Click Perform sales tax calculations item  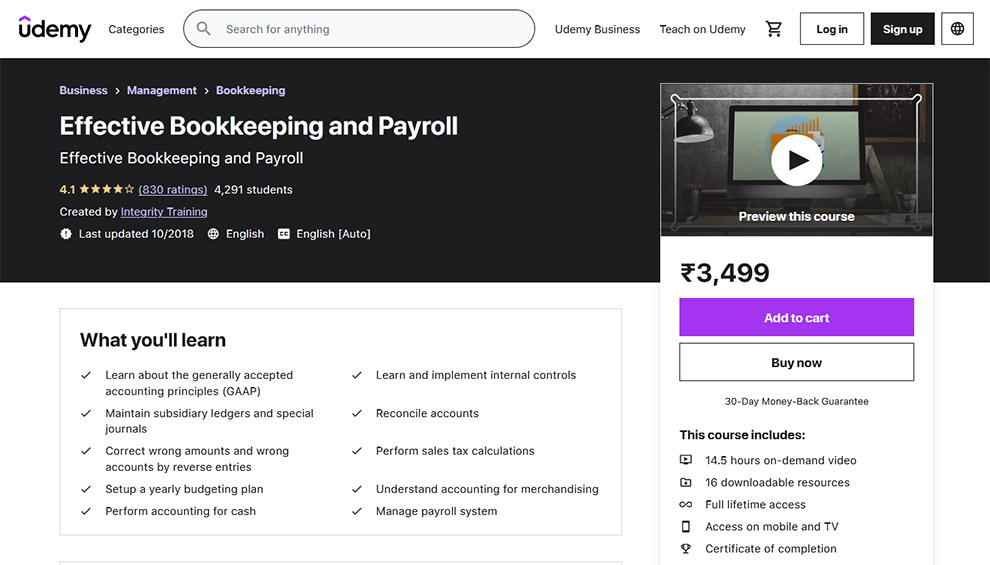pyautogui.click(x=455, y=451)
